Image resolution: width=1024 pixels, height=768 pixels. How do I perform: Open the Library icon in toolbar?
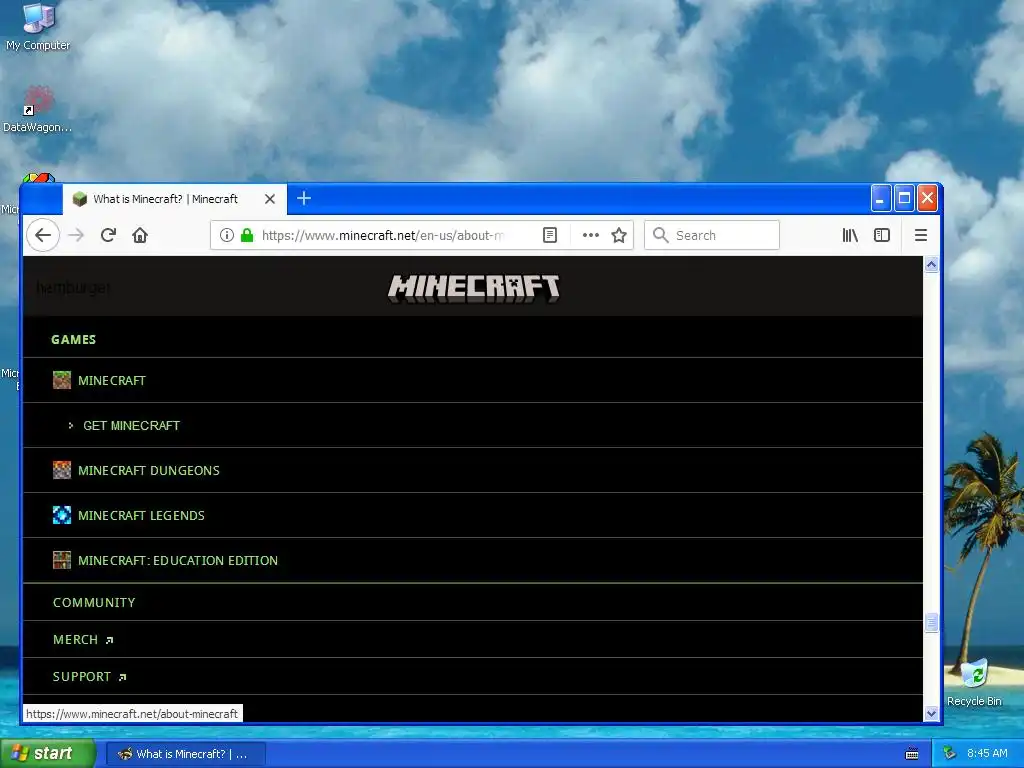850,235
